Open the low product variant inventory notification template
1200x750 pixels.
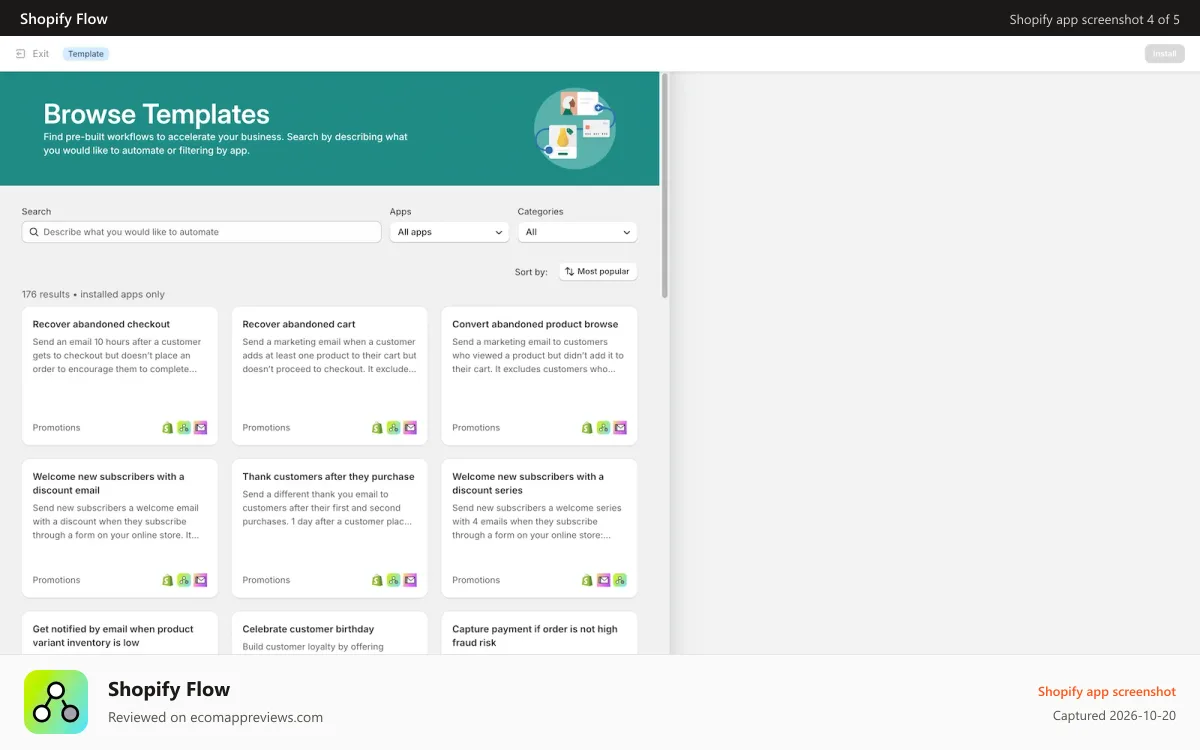(120, 634)
